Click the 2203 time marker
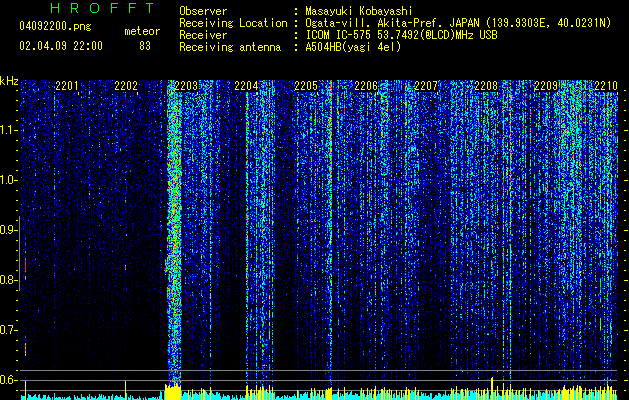The height and width of the screenshot is (400, 629). click(187, 86)
